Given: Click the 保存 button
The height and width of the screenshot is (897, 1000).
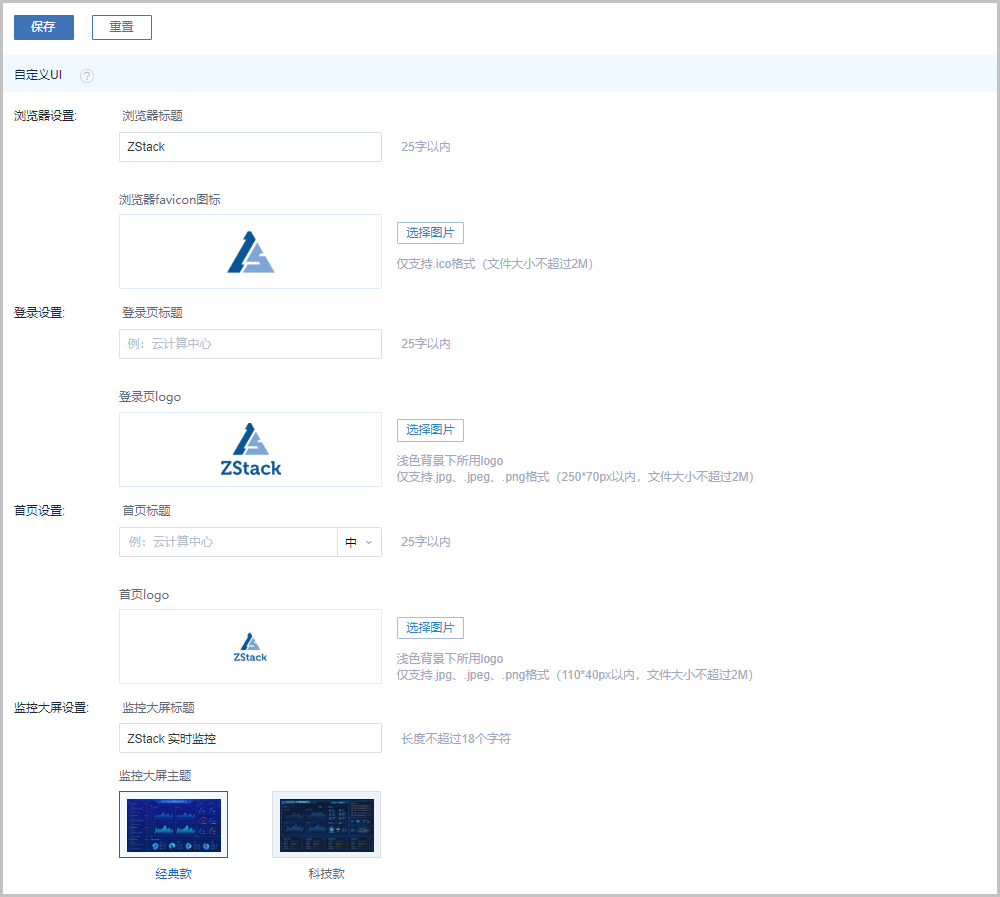Looking at the screenshot, I should pyautogui.click(x=44, y=27).
